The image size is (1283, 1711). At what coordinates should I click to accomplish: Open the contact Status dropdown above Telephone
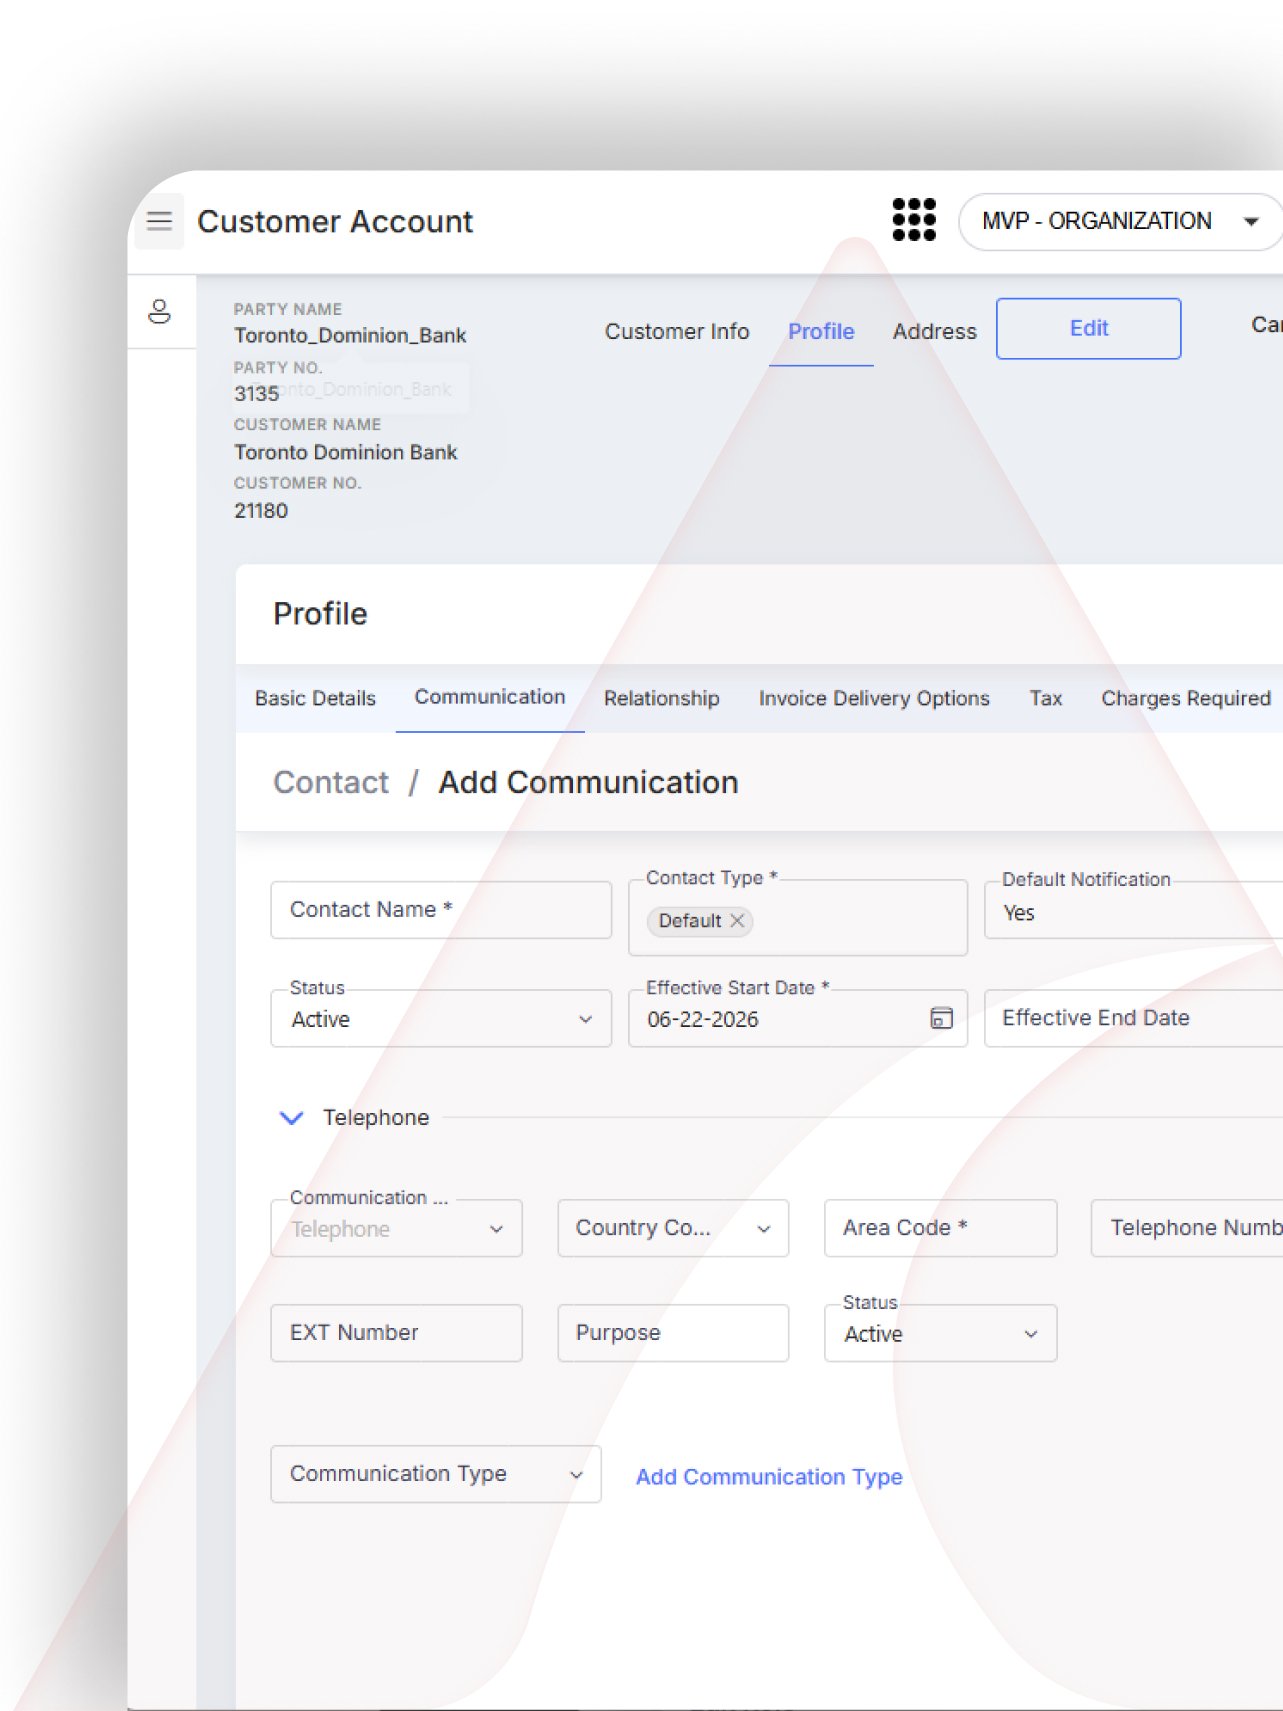tap(441, 1019)
